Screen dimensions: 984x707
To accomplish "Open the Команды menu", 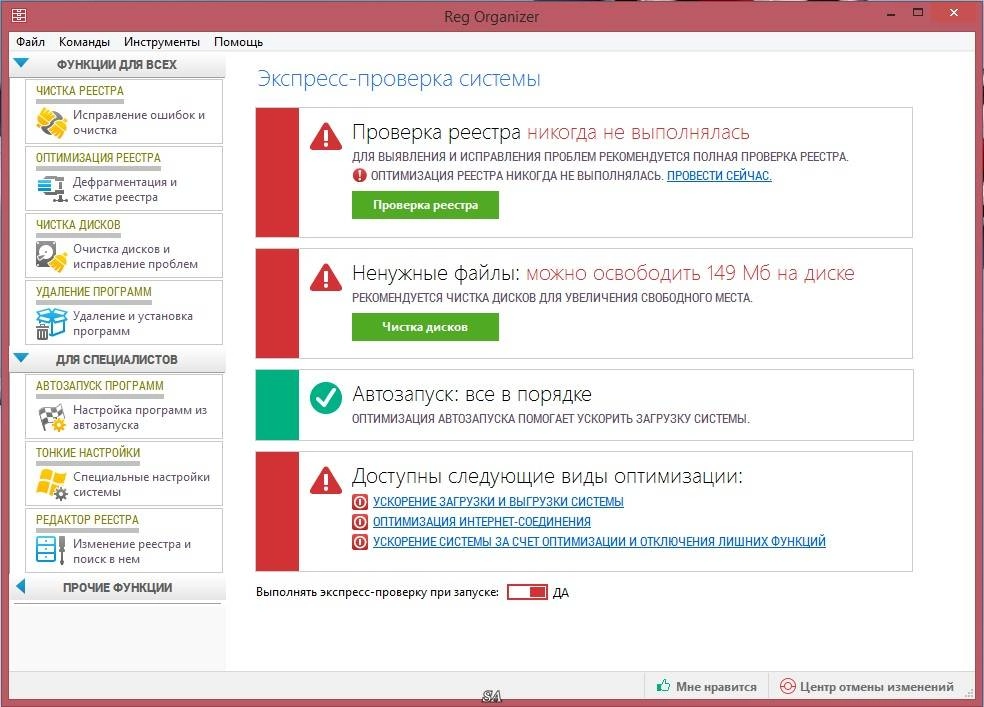I will click(x=84, y=42).
